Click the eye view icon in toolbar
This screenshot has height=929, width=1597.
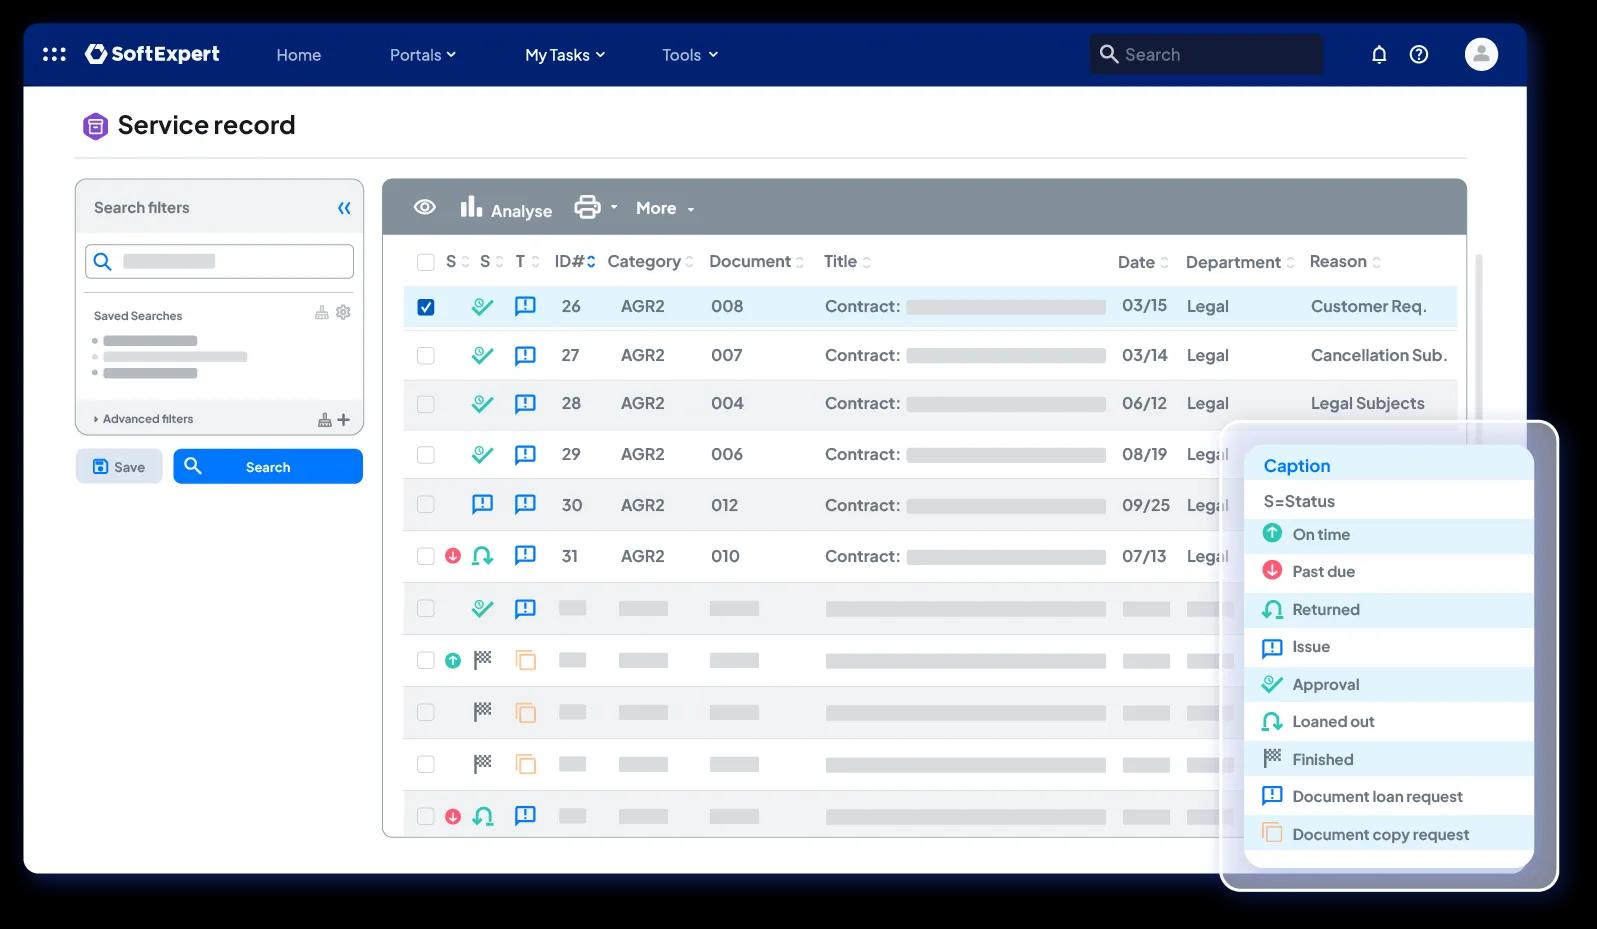(x=425, y=207)
